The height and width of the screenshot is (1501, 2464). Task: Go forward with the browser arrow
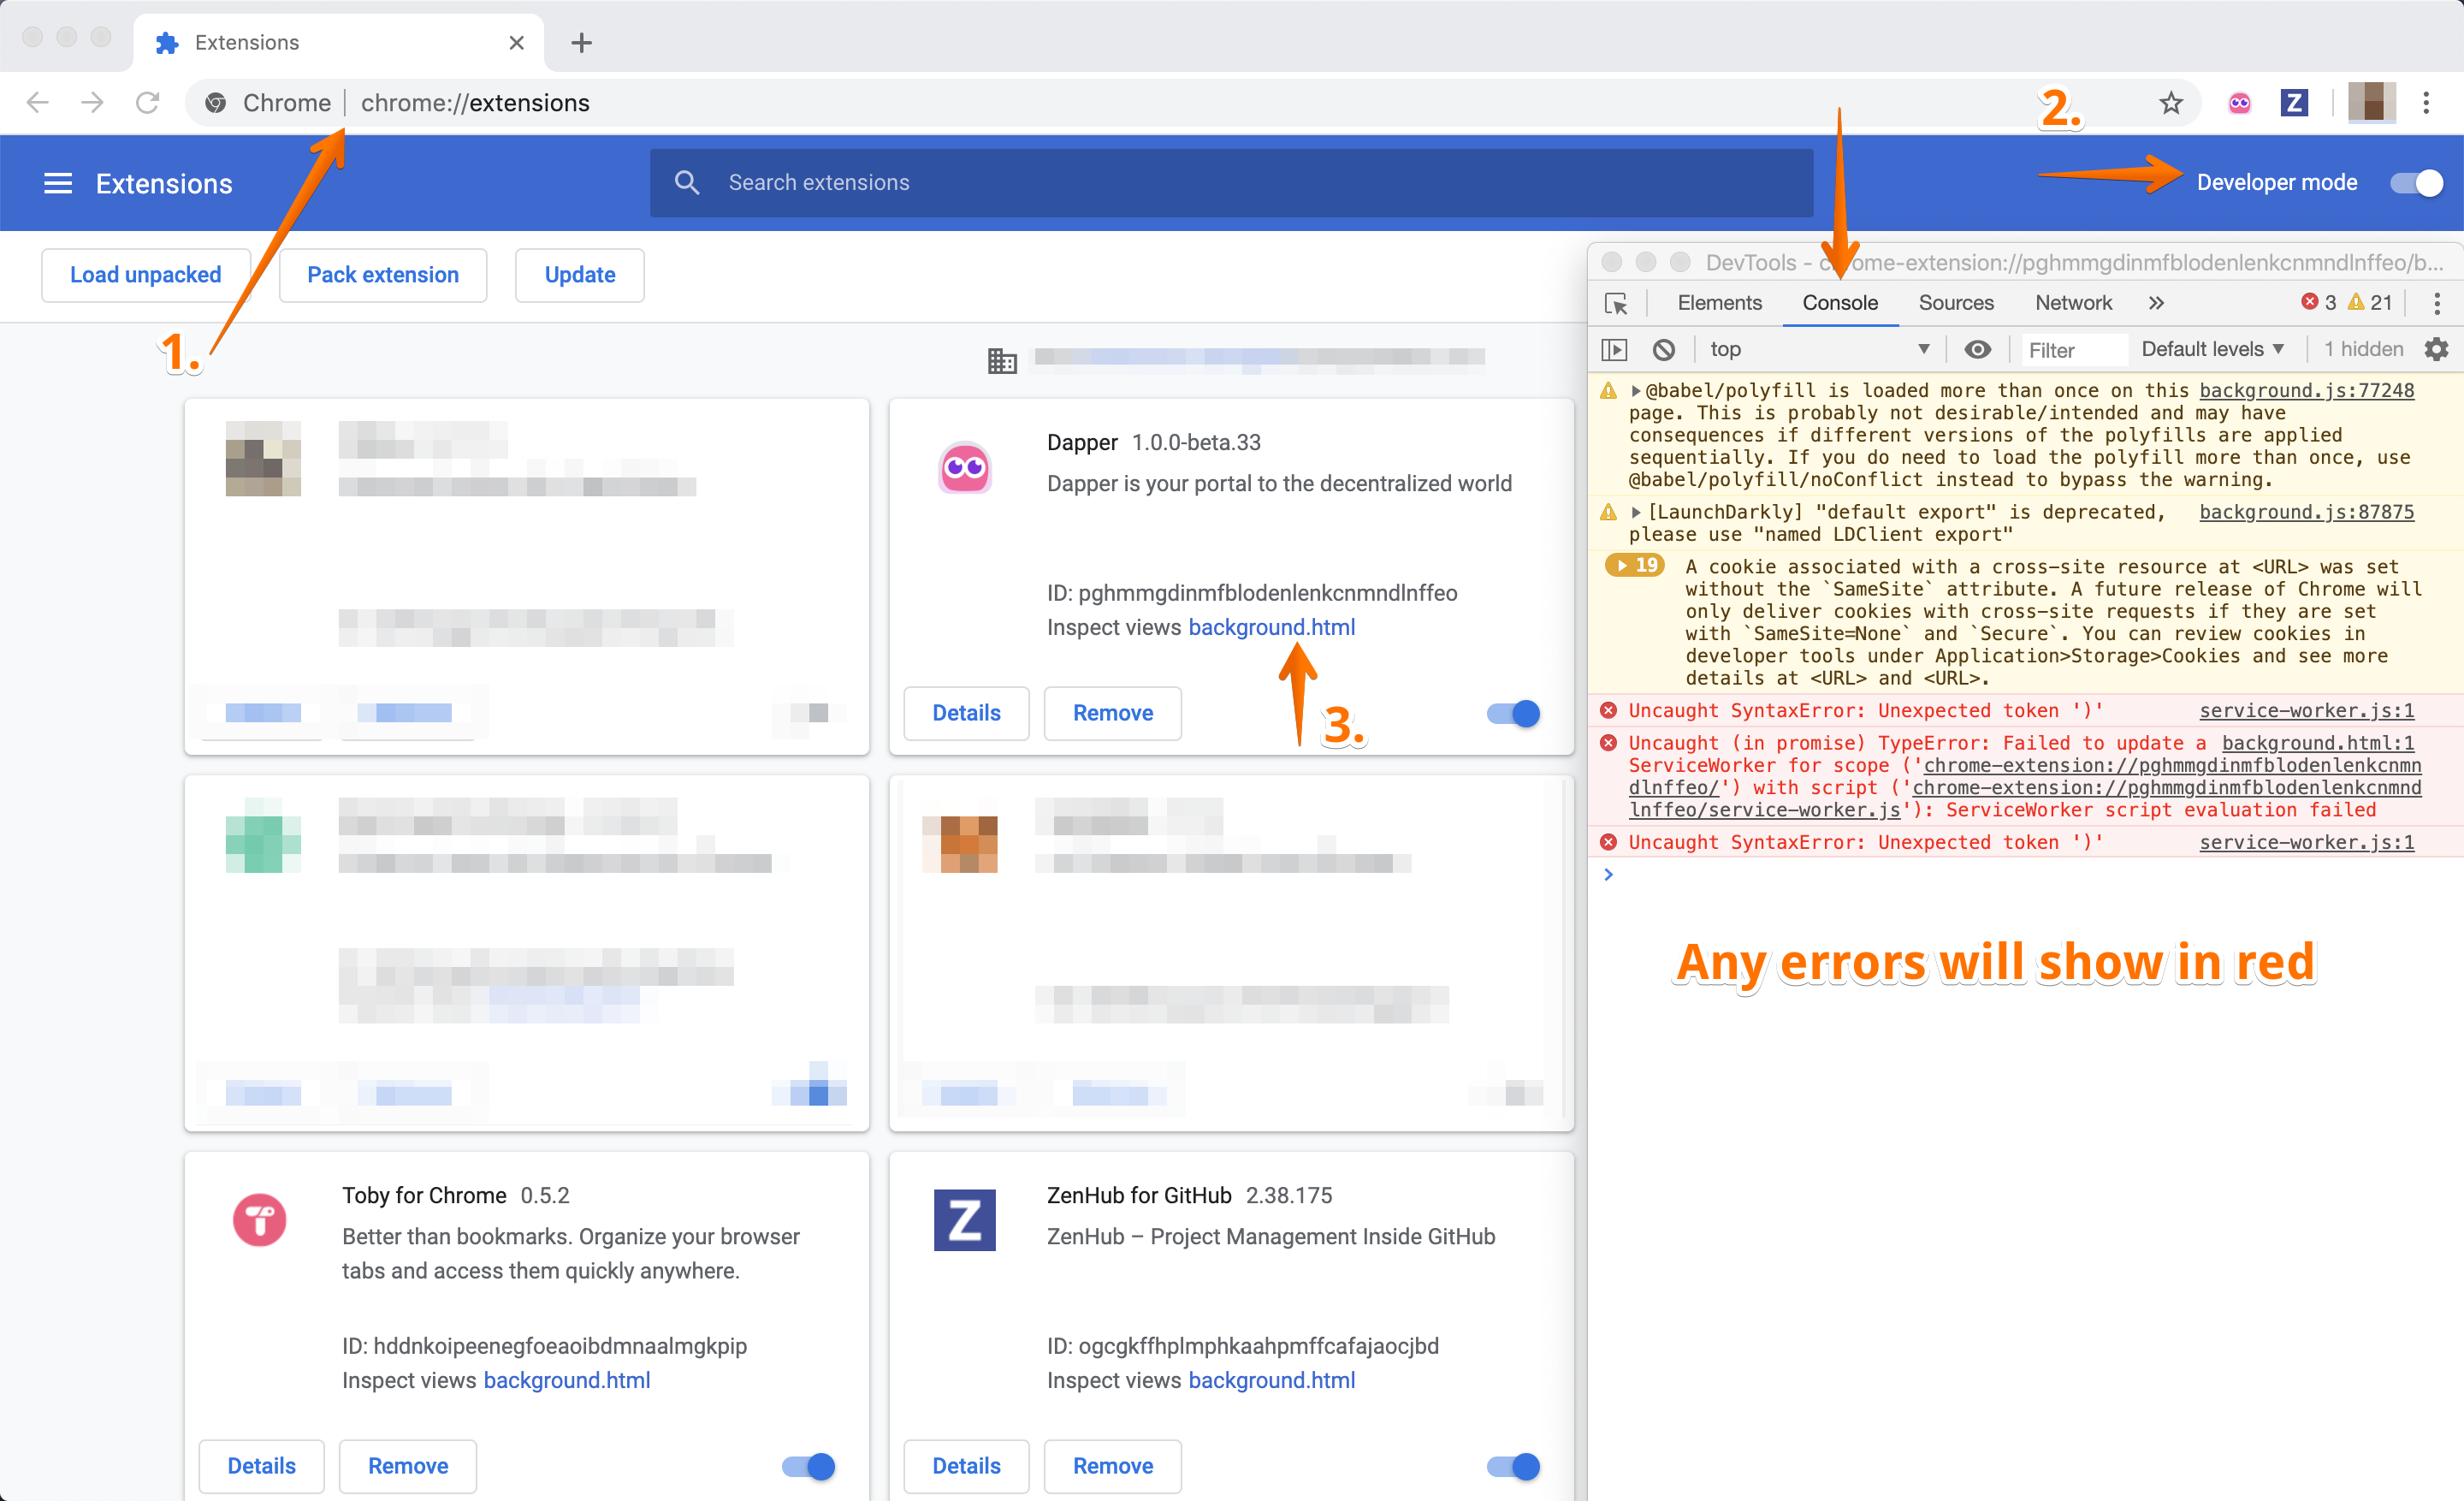(x=92, y=102)
